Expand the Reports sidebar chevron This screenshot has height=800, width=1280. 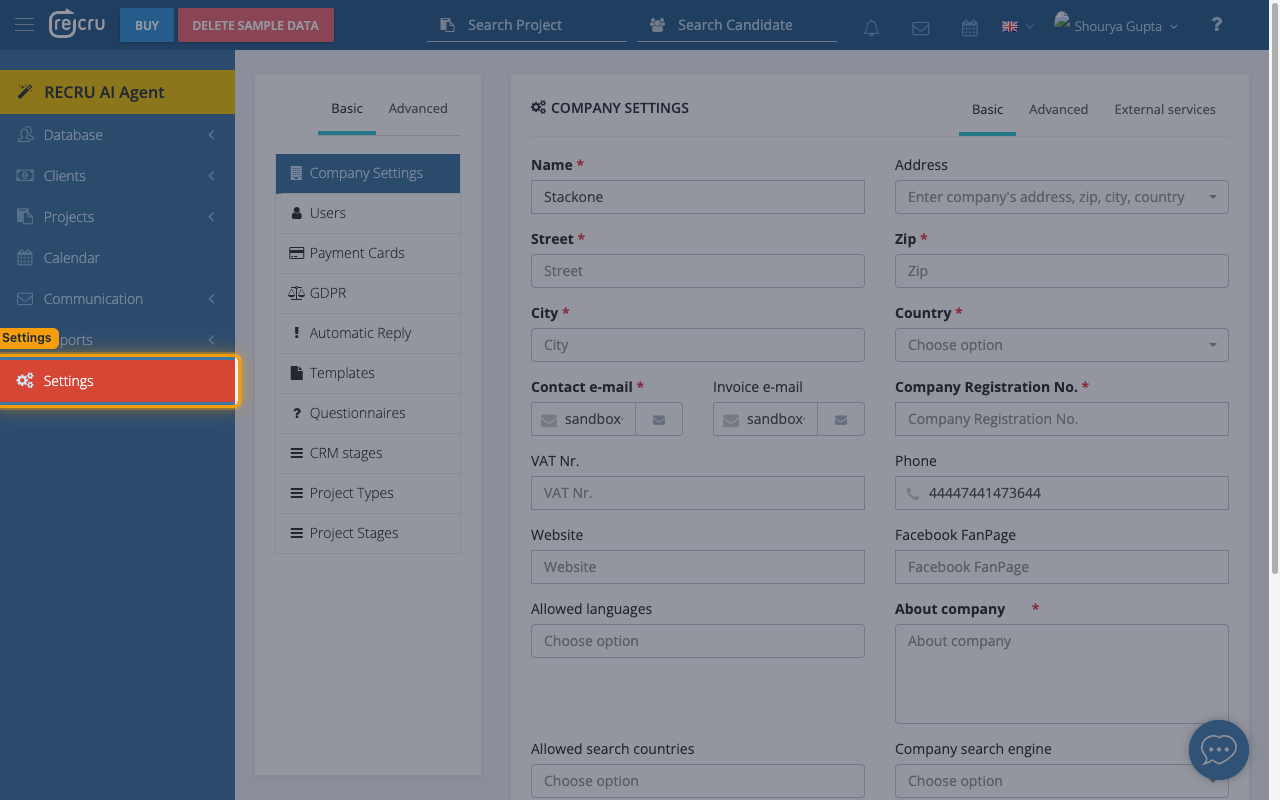[211, 339]
